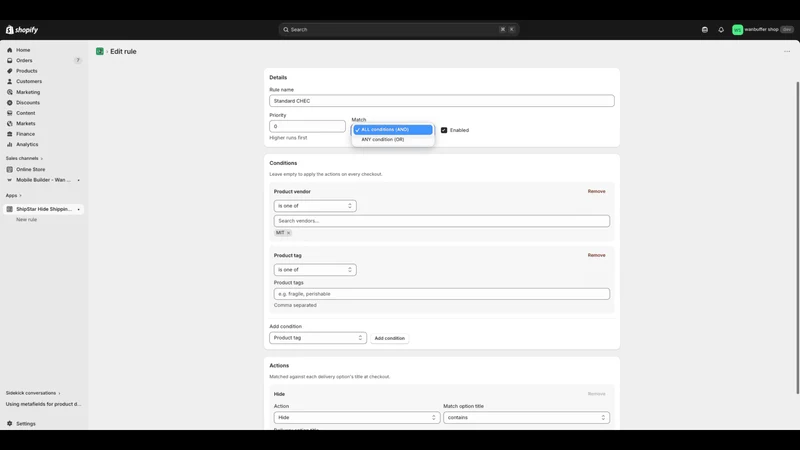Click the Mobile Builder app icon
The height and width of the screenshot is (450, 800).
coord(9,180)
